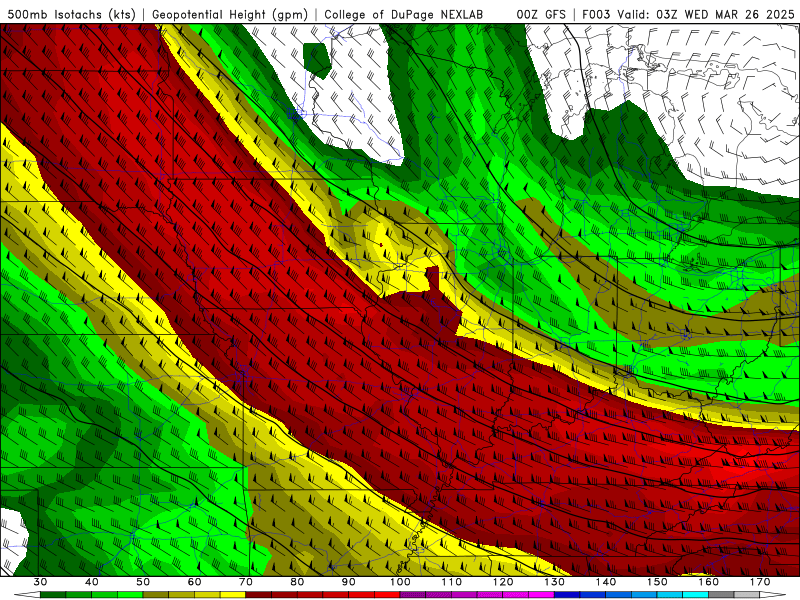Image resolution: width=800 pixels, height=600 pixels.
Task: Click the darkest green swatch starting the color bar
Action: pyautogui.click(x=53, y=595)
